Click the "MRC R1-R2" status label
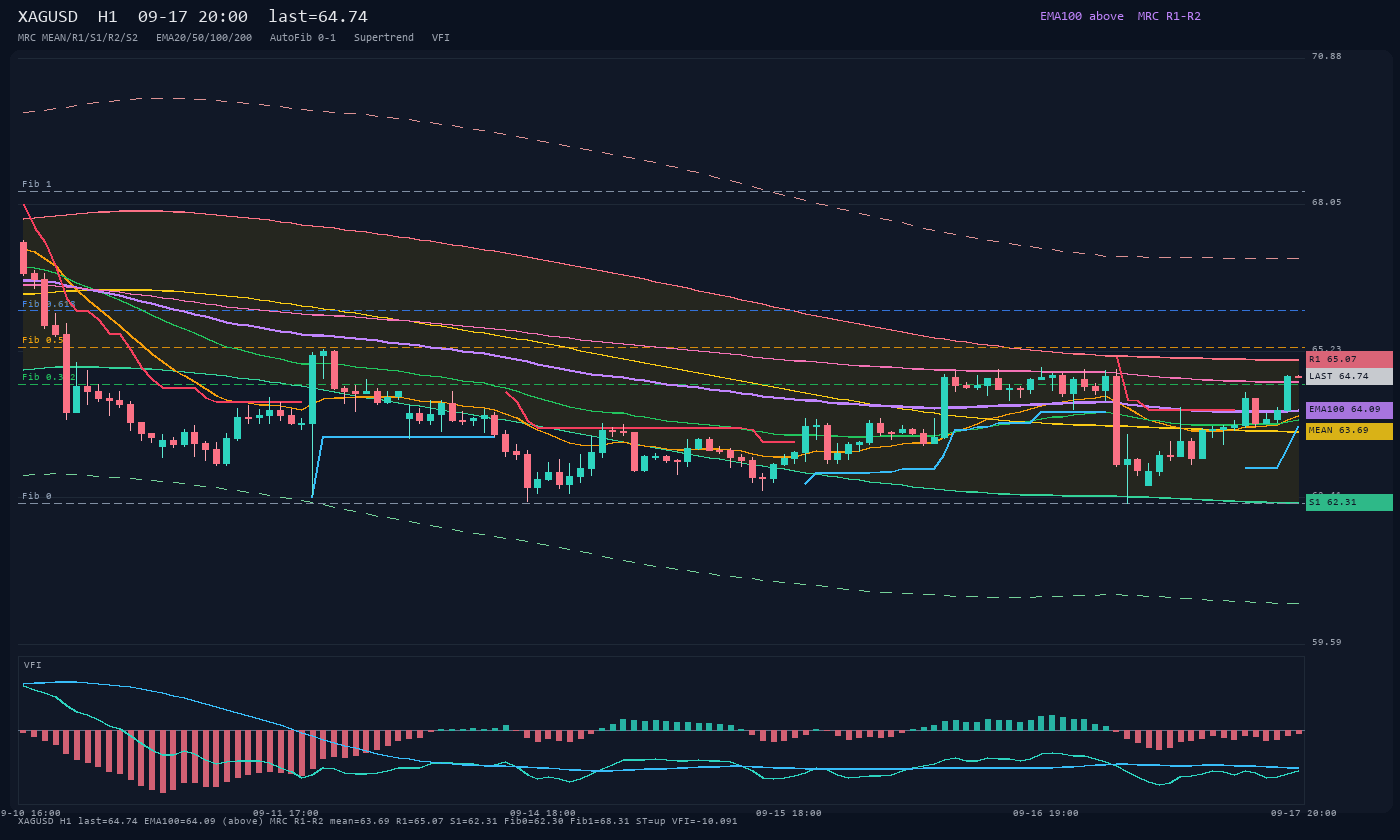Screen dimensions: 1400x840 click(1169, 16)
